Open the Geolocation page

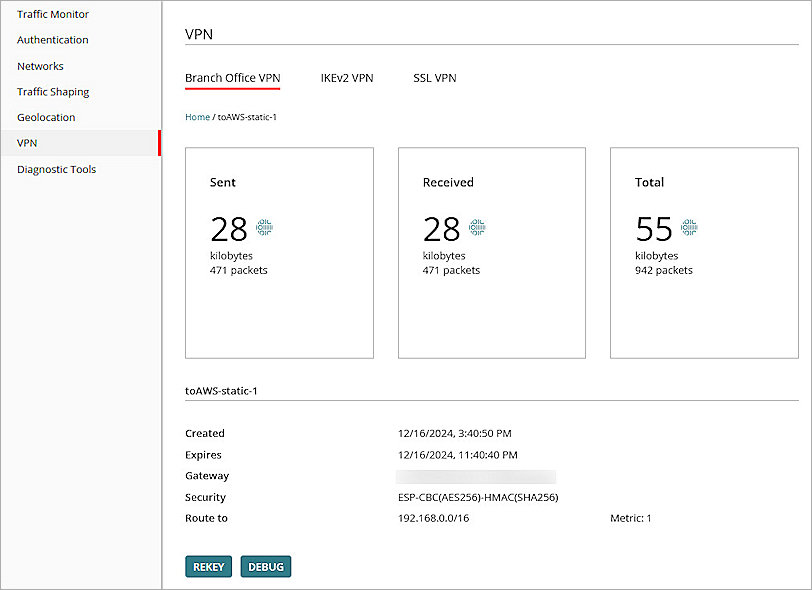[46, 117]
